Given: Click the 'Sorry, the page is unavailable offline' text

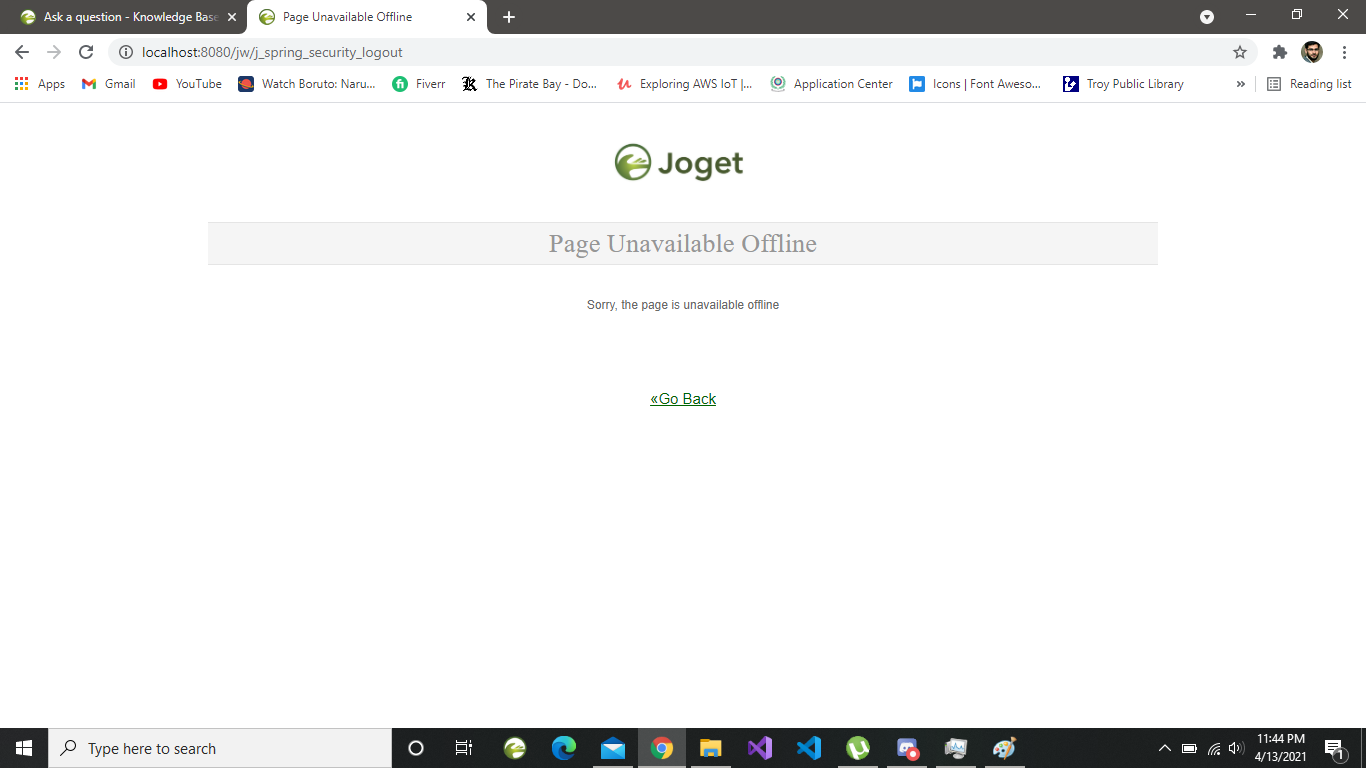Looking at the screenshot, I should (x=683, y=305).
